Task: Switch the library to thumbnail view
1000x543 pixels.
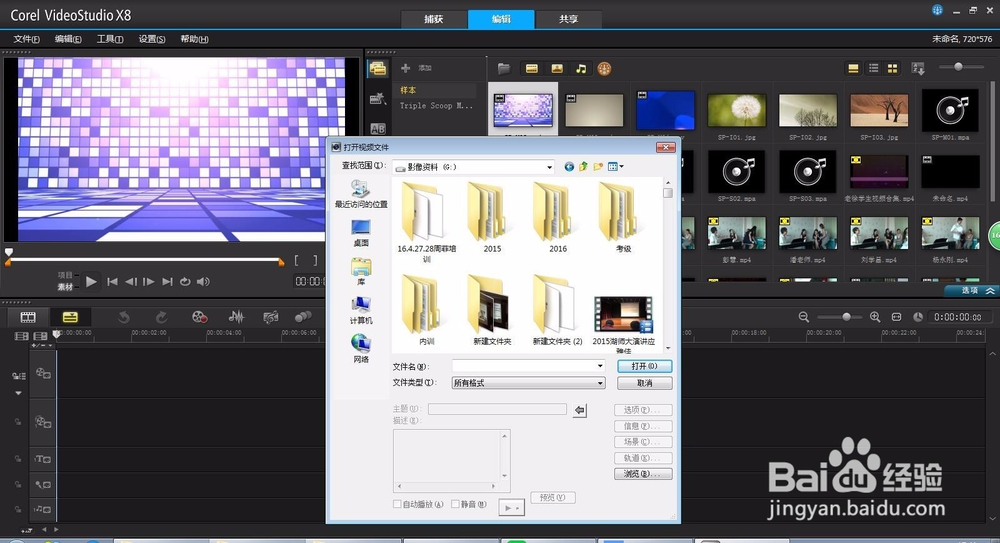Action: pyautogui.click(x=892, y=68)
